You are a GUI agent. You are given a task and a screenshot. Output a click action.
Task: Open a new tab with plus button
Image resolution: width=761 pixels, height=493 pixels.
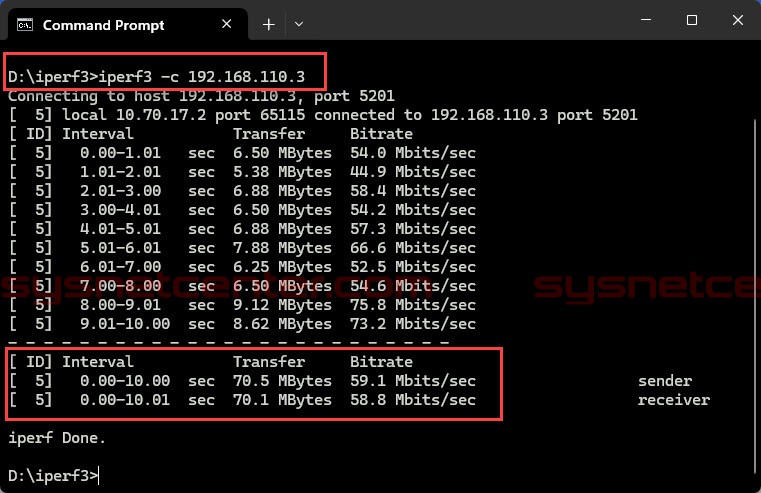(x=268, y=24)
